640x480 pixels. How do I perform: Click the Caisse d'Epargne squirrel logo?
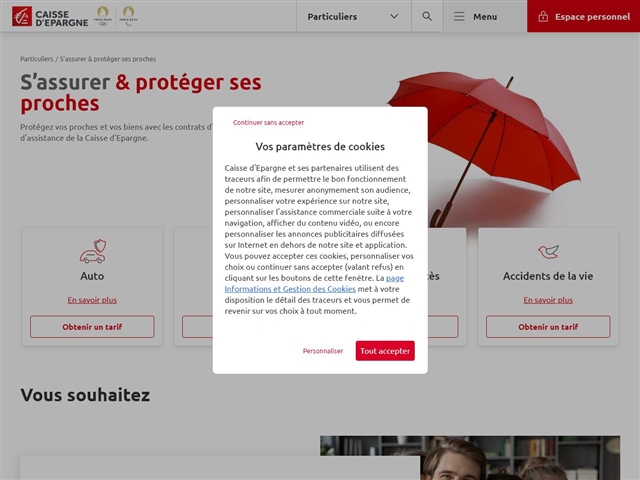[x=22, y=16]
